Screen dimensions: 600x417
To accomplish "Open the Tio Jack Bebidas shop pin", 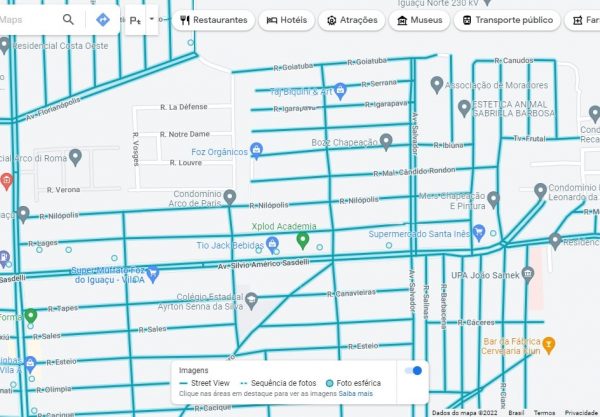I will point(272,244).
